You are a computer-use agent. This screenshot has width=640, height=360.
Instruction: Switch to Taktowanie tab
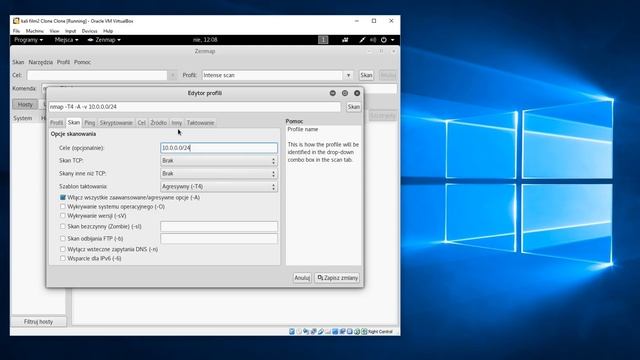point(200,122)
